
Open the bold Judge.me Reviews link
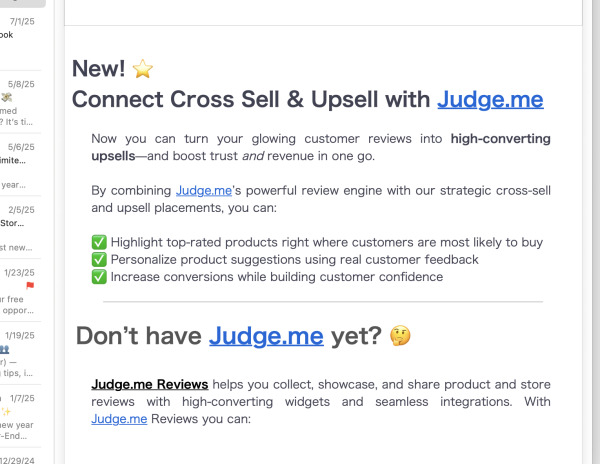click(150, 384)
